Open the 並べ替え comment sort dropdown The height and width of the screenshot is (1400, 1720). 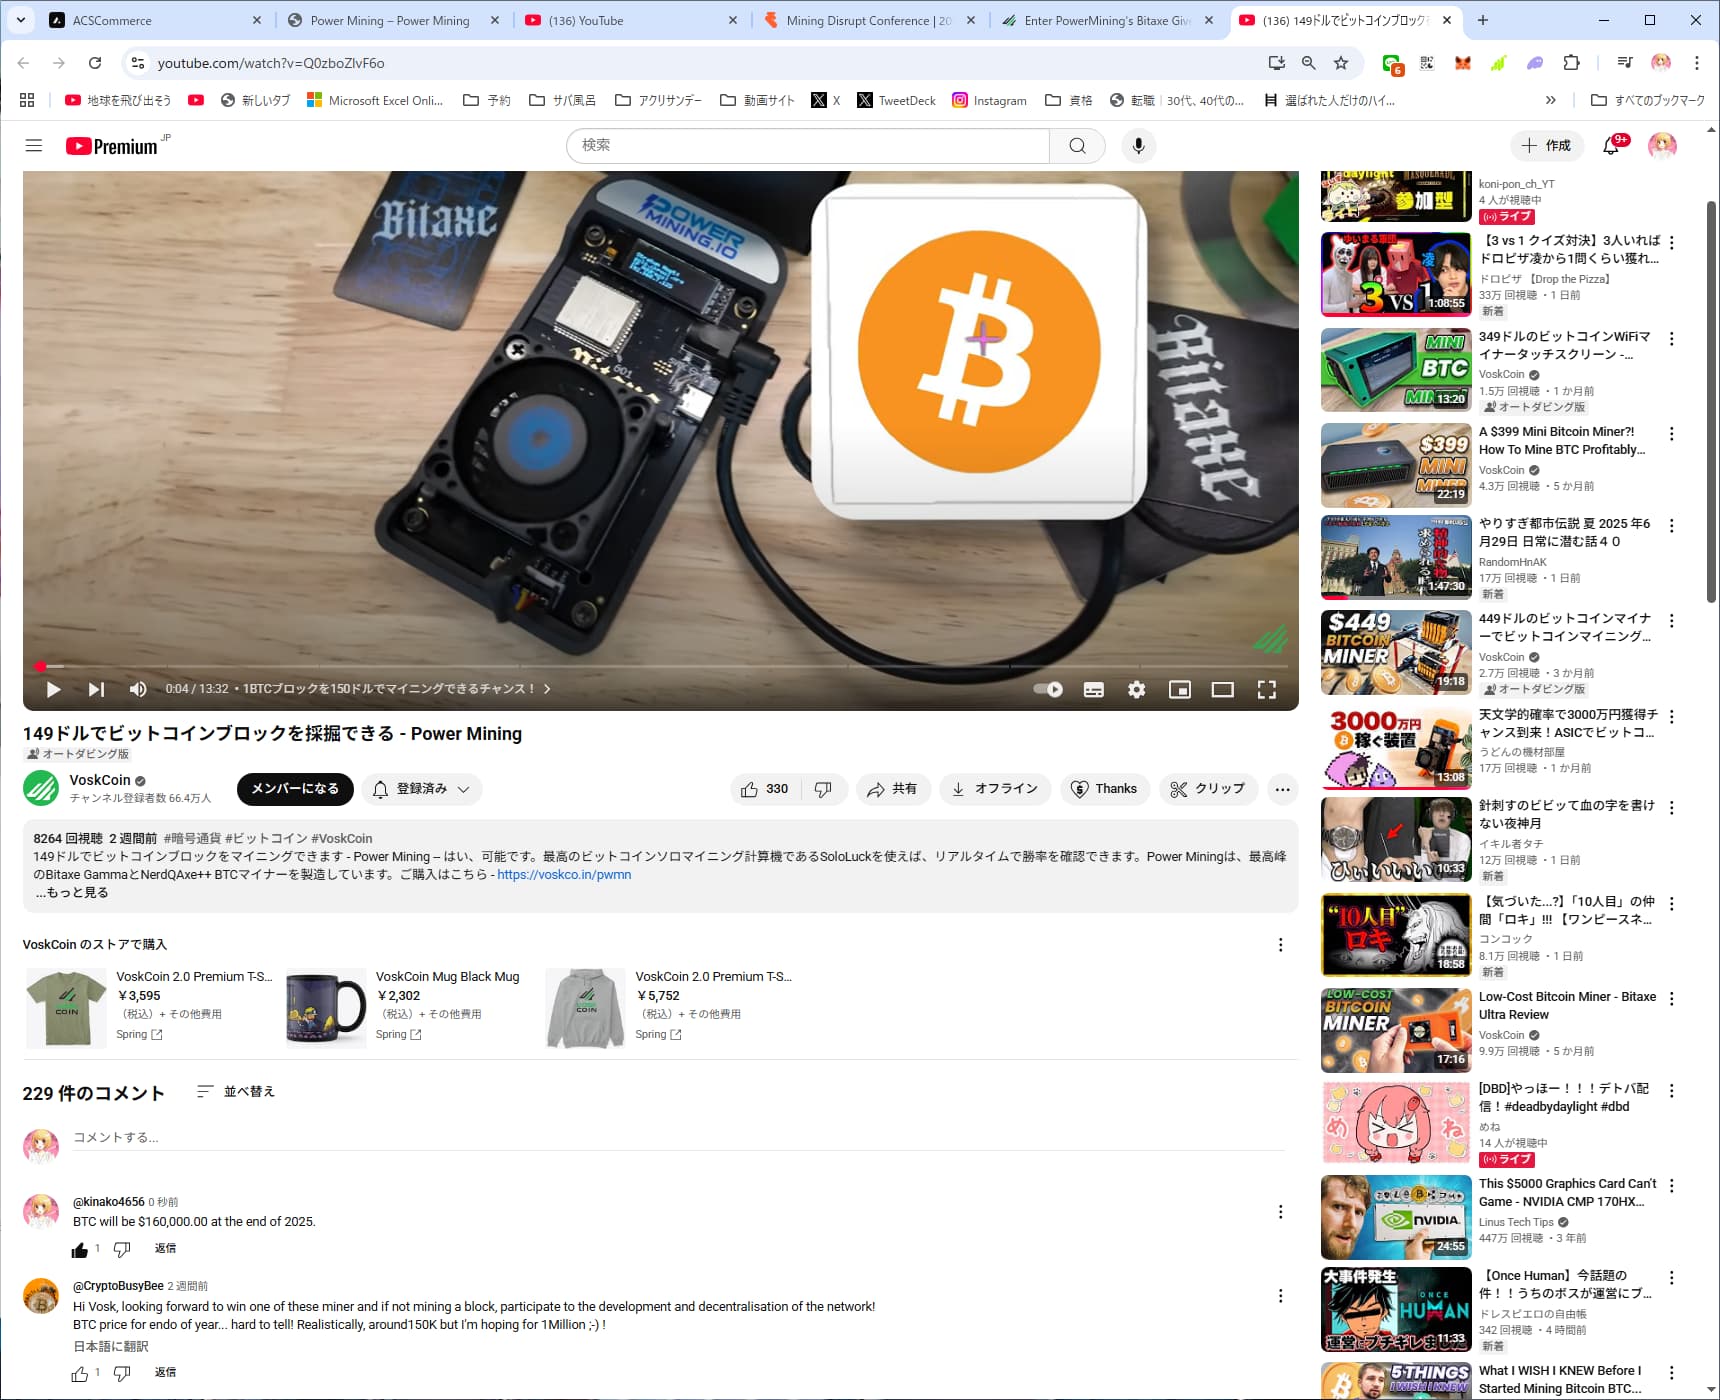236,1092
